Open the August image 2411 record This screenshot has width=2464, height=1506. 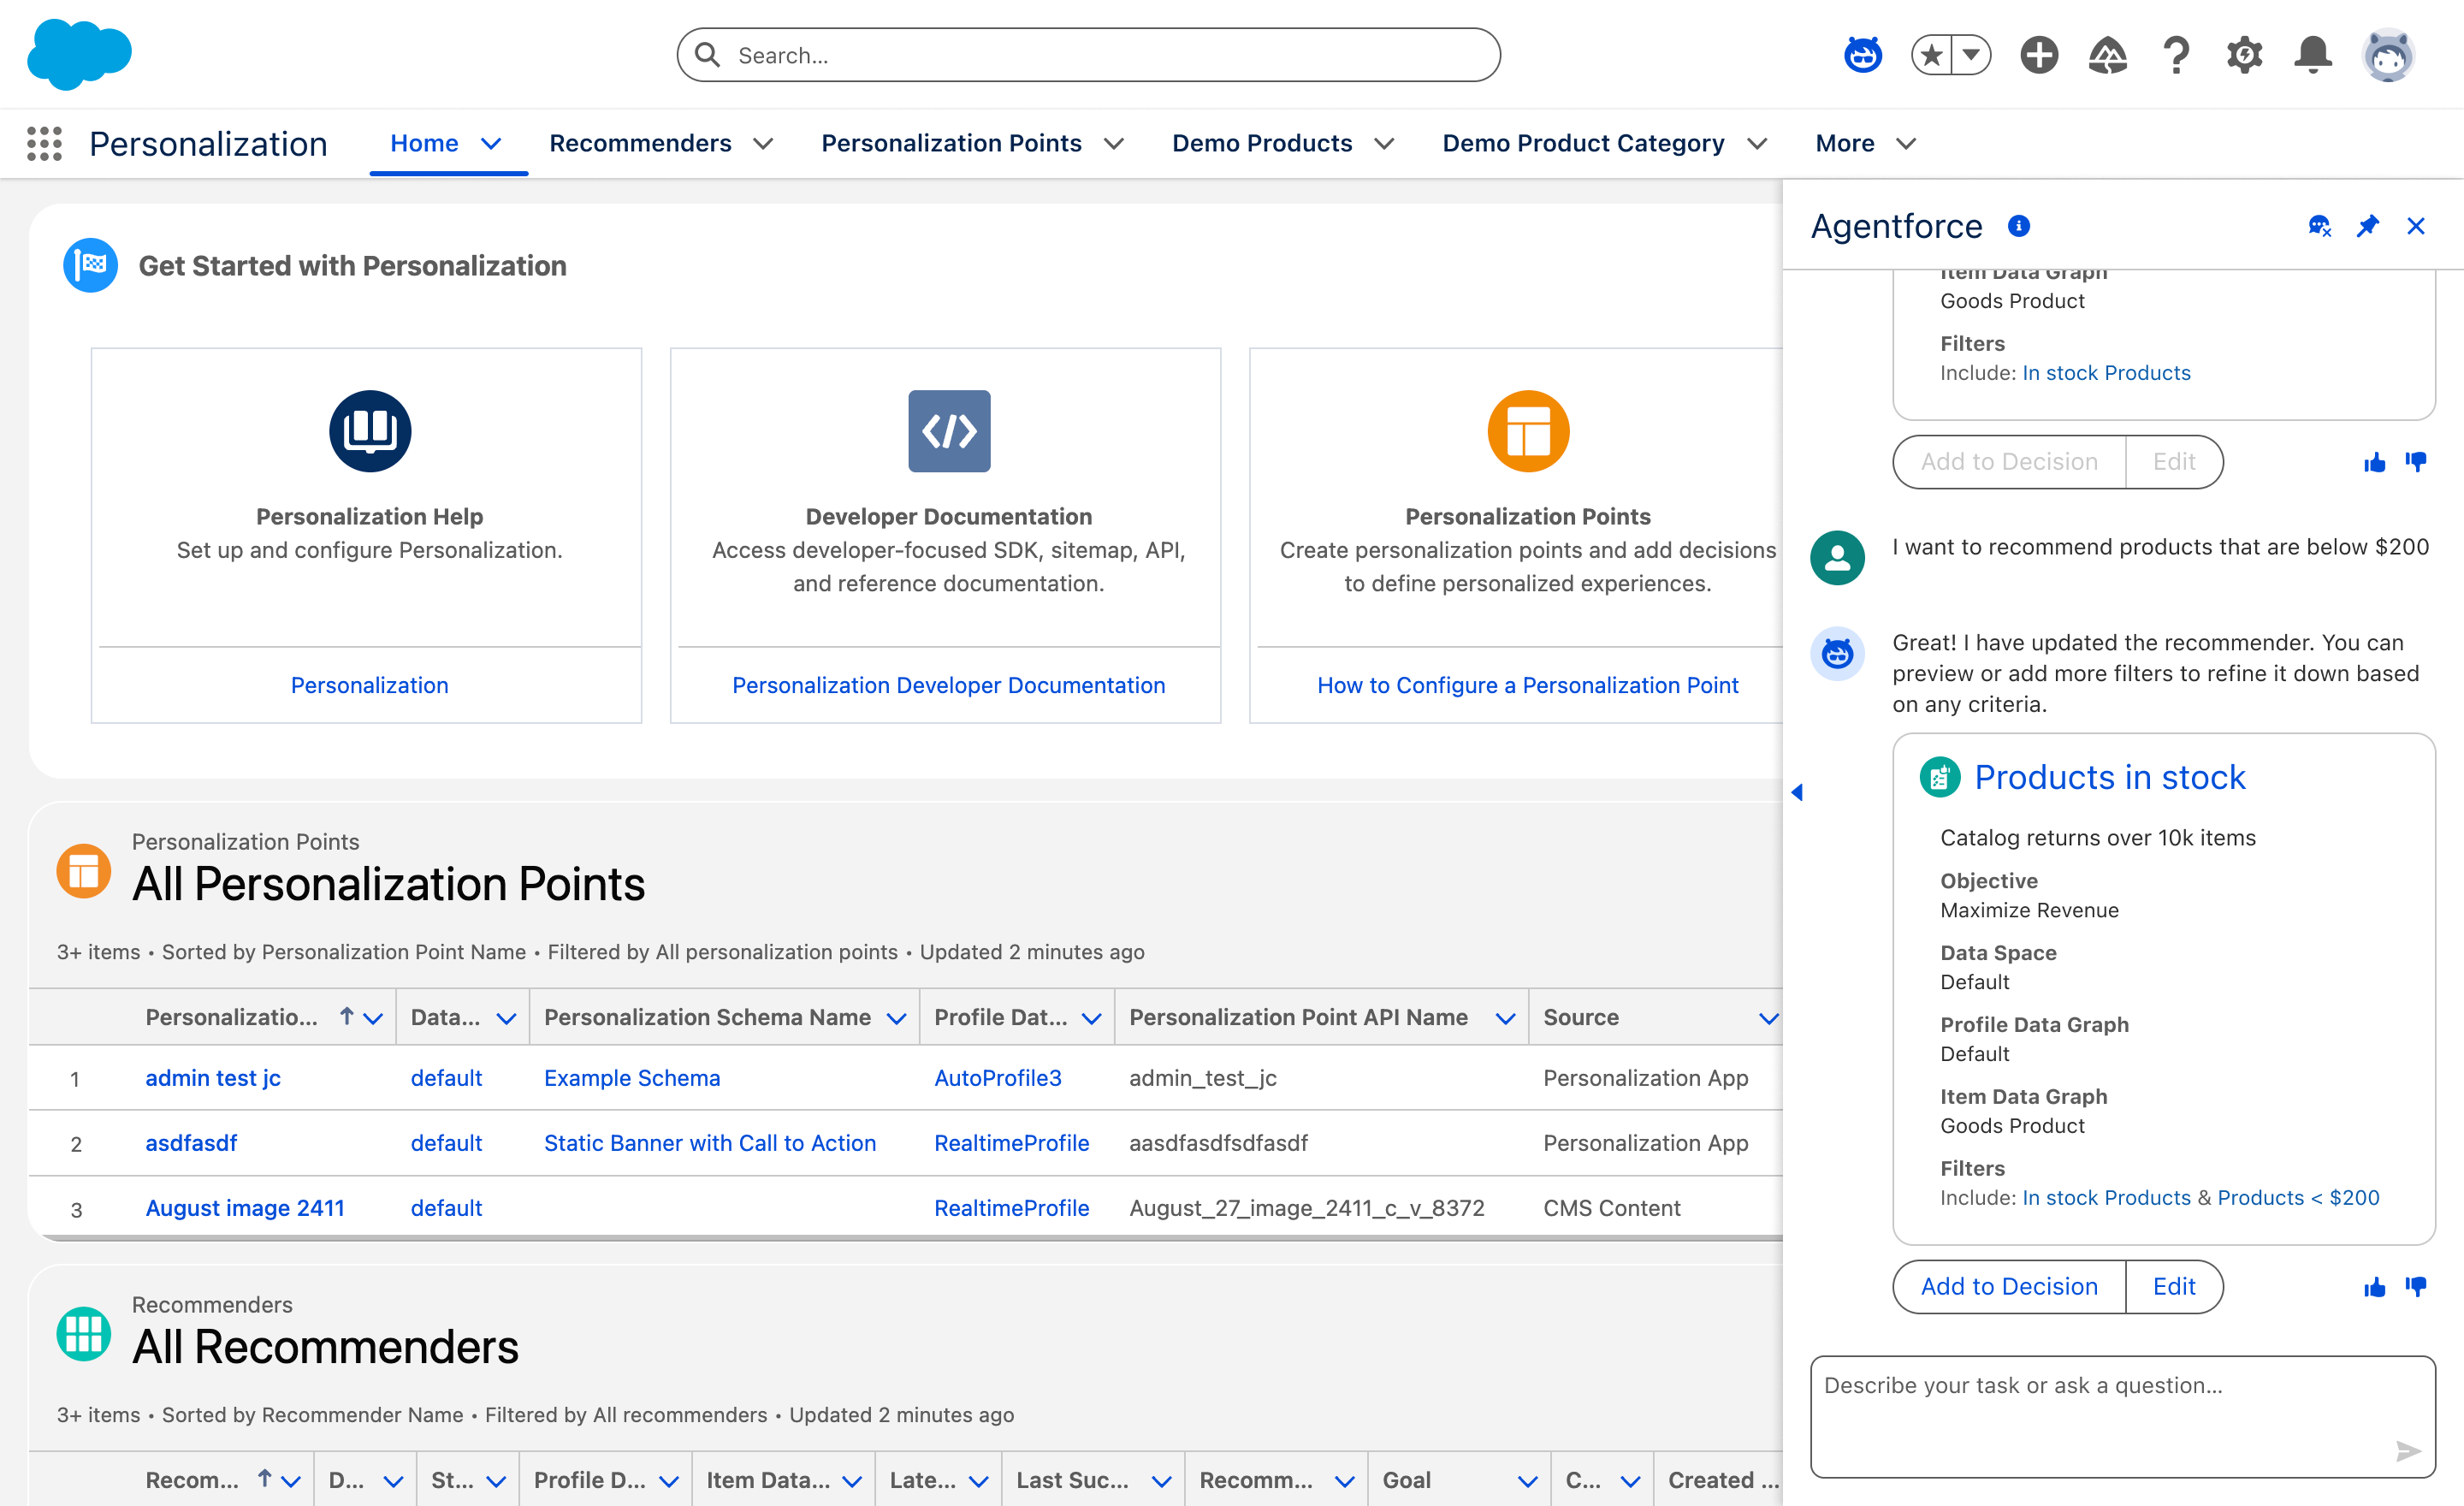tap(245, 1208)
